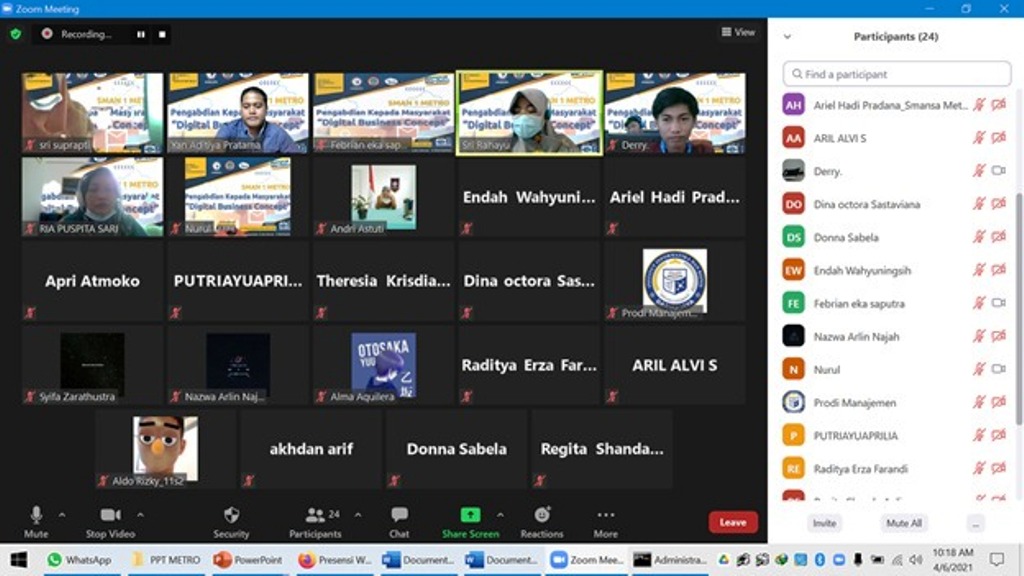1024x576 pixels.
Task: Select Andri Astuti's video tile
Action: (x=383, y=197)
